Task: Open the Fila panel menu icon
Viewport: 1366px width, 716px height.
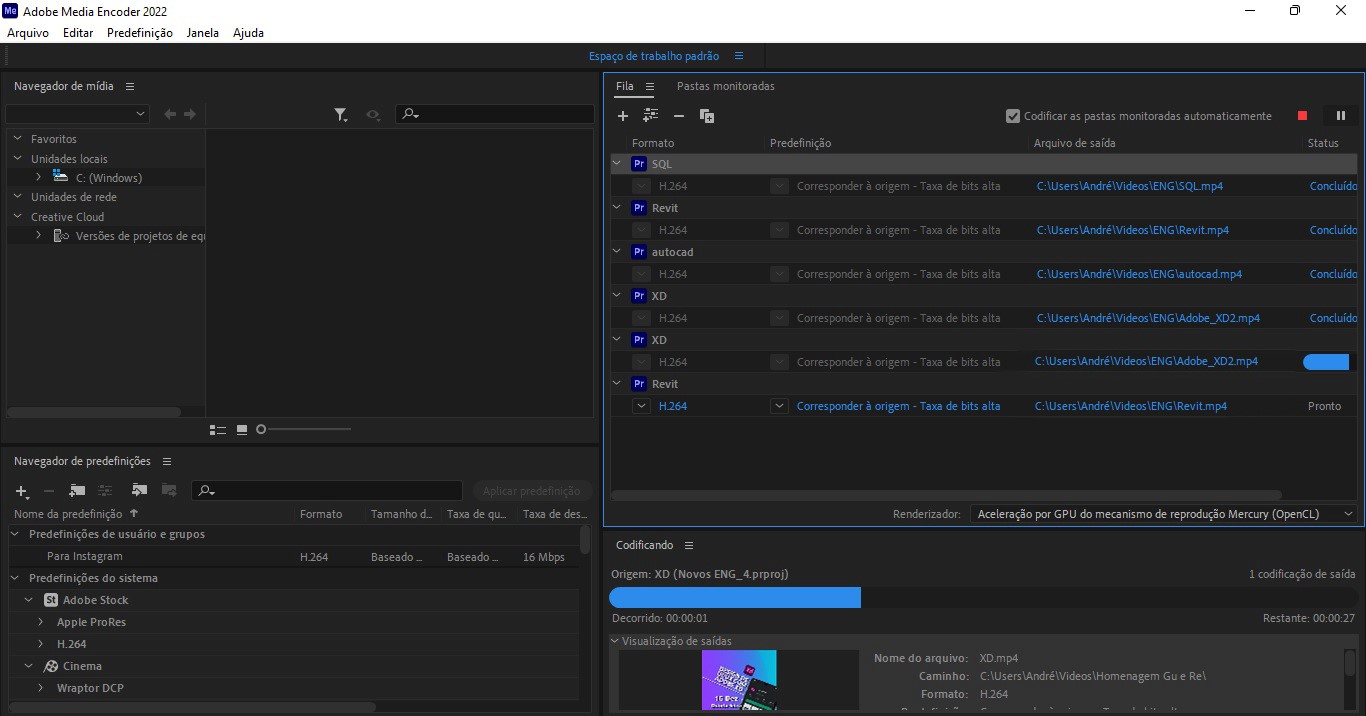Action: [649, 87]
